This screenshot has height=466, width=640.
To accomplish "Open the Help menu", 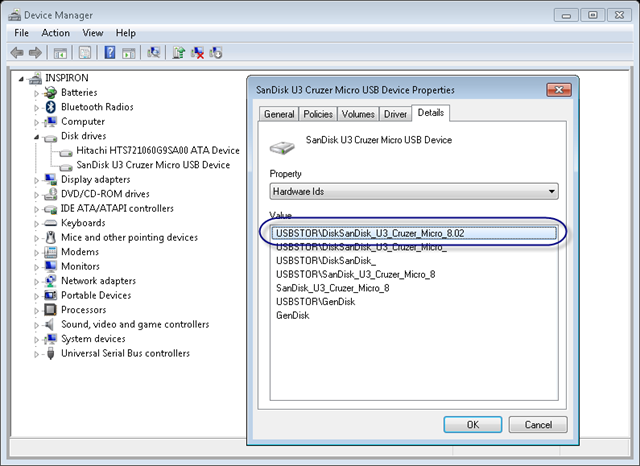I will (x=125, y=33).
